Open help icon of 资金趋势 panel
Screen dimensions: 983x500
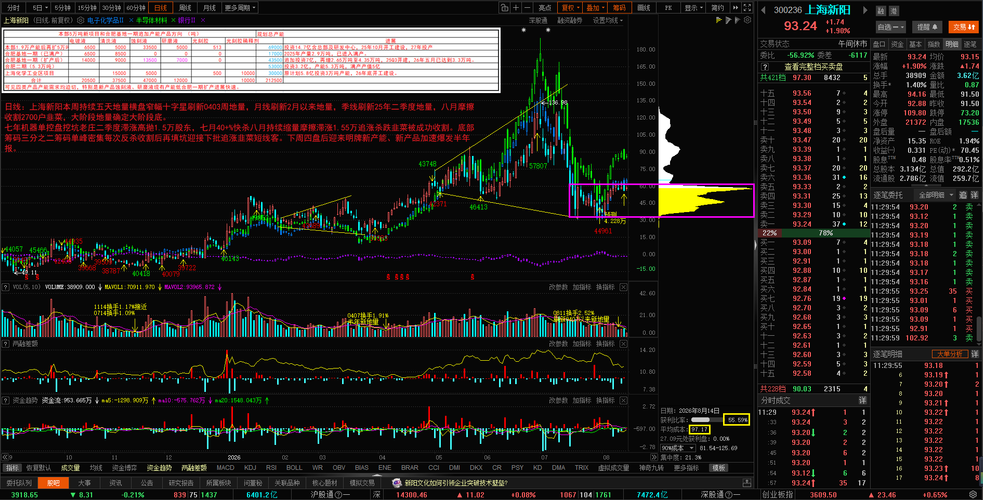6,400
